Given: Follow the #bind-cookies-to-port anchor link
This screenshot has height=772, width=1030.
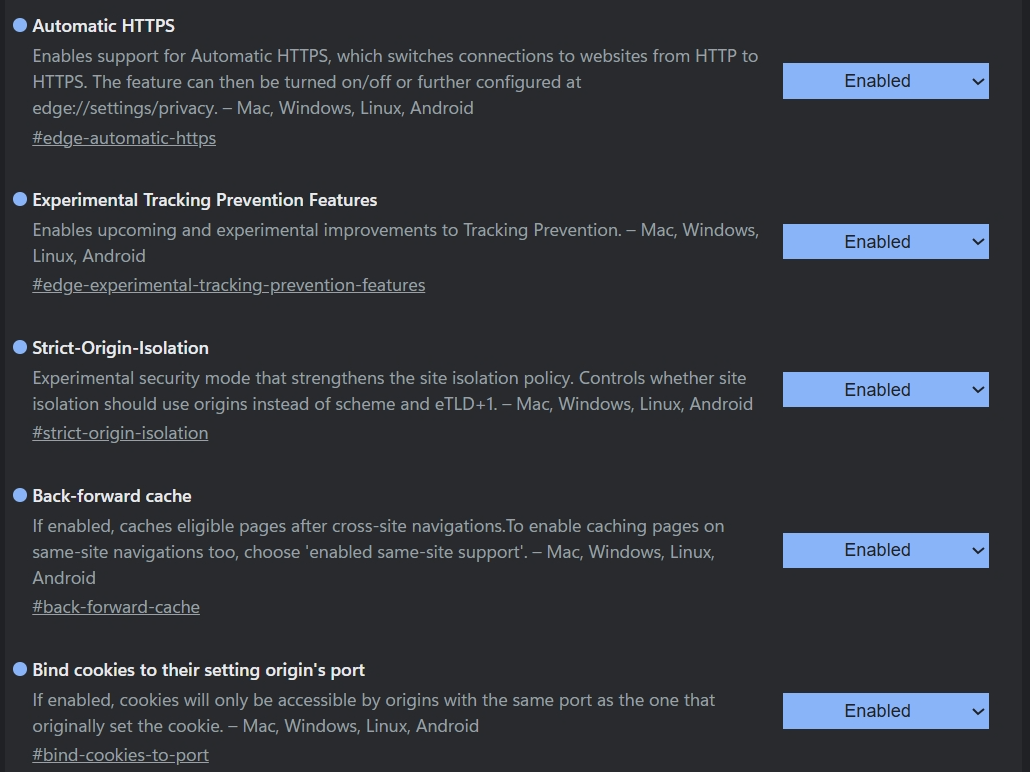Looking at the screenshot, I should (120, 755).
